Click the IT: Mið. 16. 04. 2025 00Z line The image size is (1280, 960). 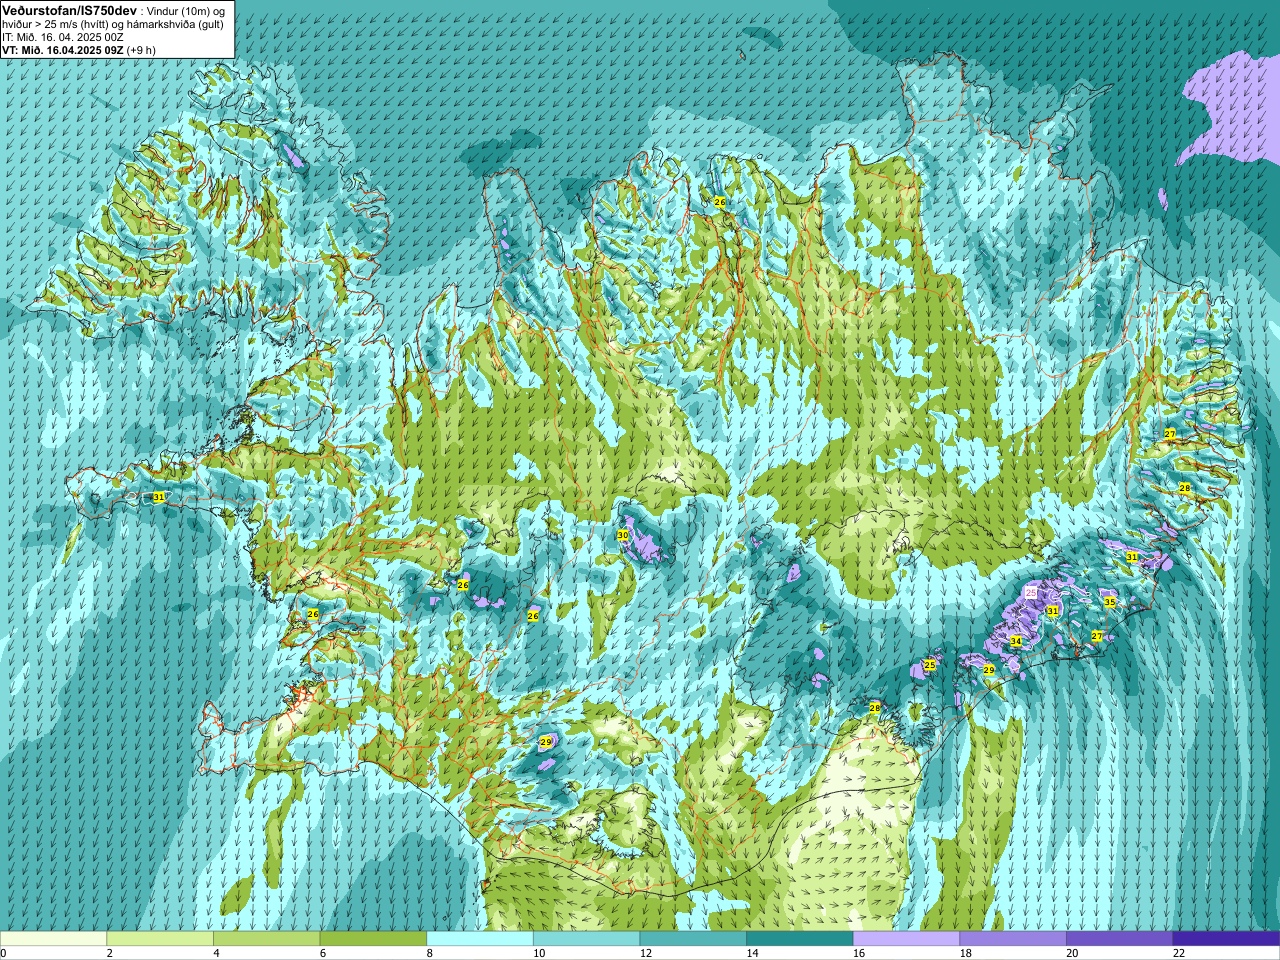point(63,37)
